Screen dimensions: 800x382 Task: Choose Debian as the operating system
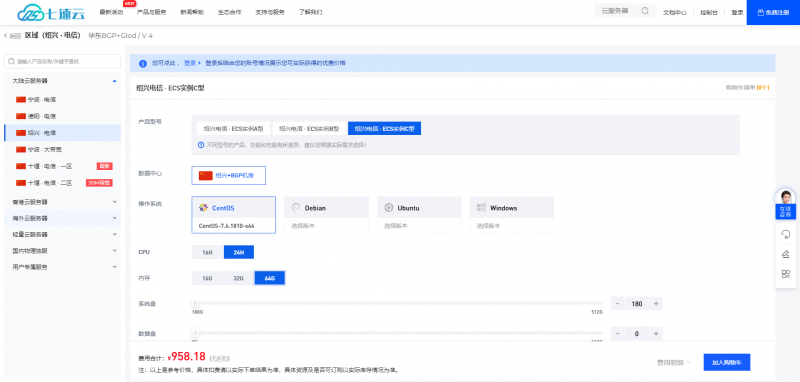pos(327,208)
